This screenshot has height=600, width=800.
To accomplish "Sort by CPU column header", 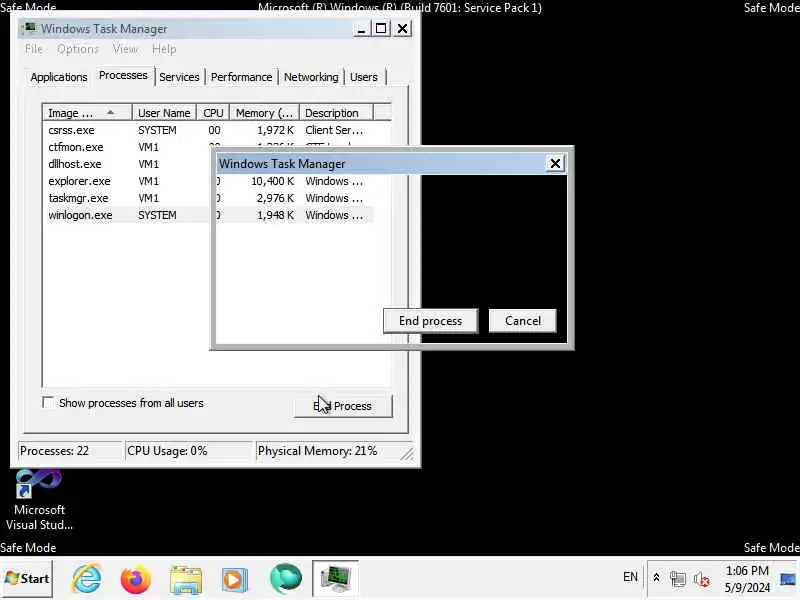I will tap(213, 113).
